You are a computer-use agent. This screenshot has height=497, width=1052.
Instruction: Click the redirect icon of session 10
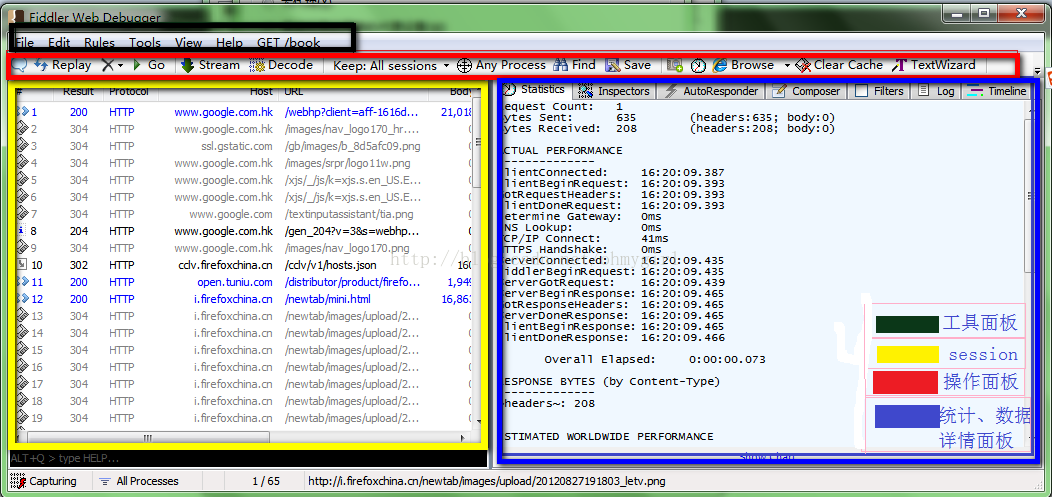(21, 265)
